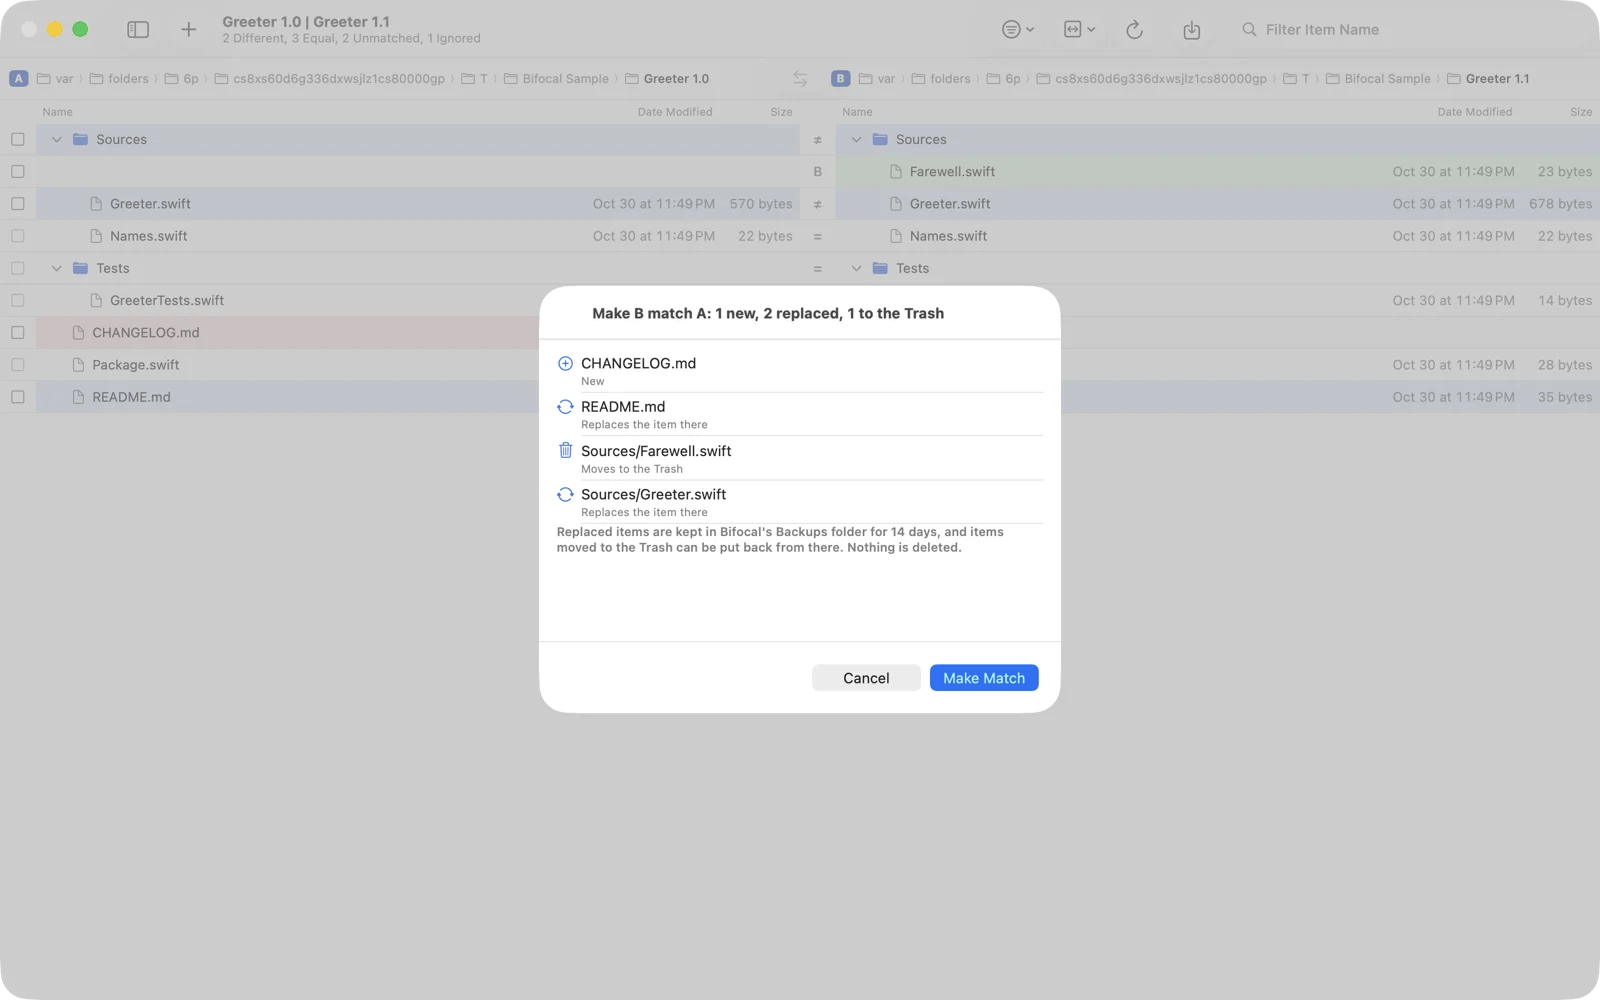Select Farewell.swift in right pane

point(952,172)
